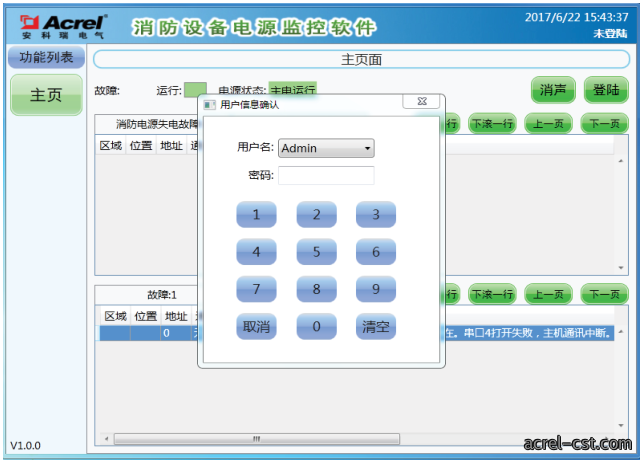Go to 主页 in the function list

[46, 95]
